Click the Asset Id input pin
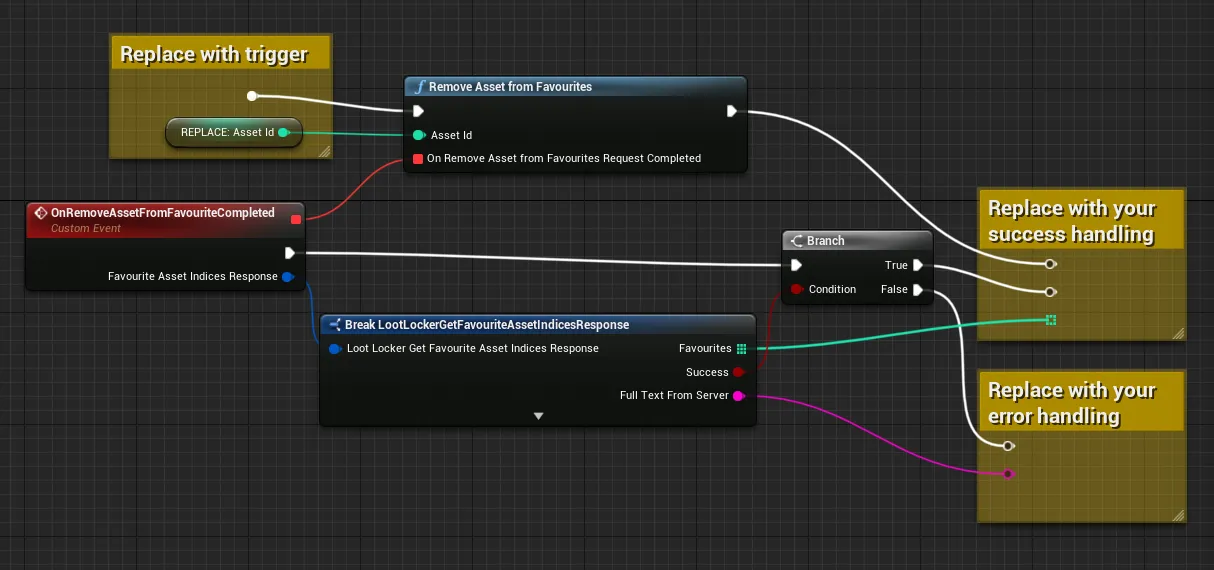The height and width of the screenshot is (570, 1214). coord(418,135)
